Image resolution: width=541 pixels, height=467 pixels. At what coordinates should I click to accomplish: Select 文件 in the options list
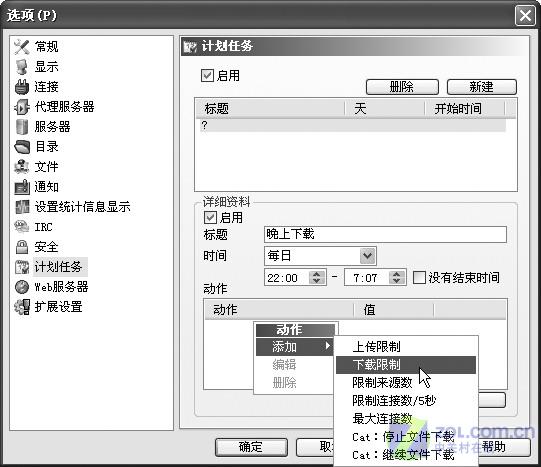tap(46, 167)
